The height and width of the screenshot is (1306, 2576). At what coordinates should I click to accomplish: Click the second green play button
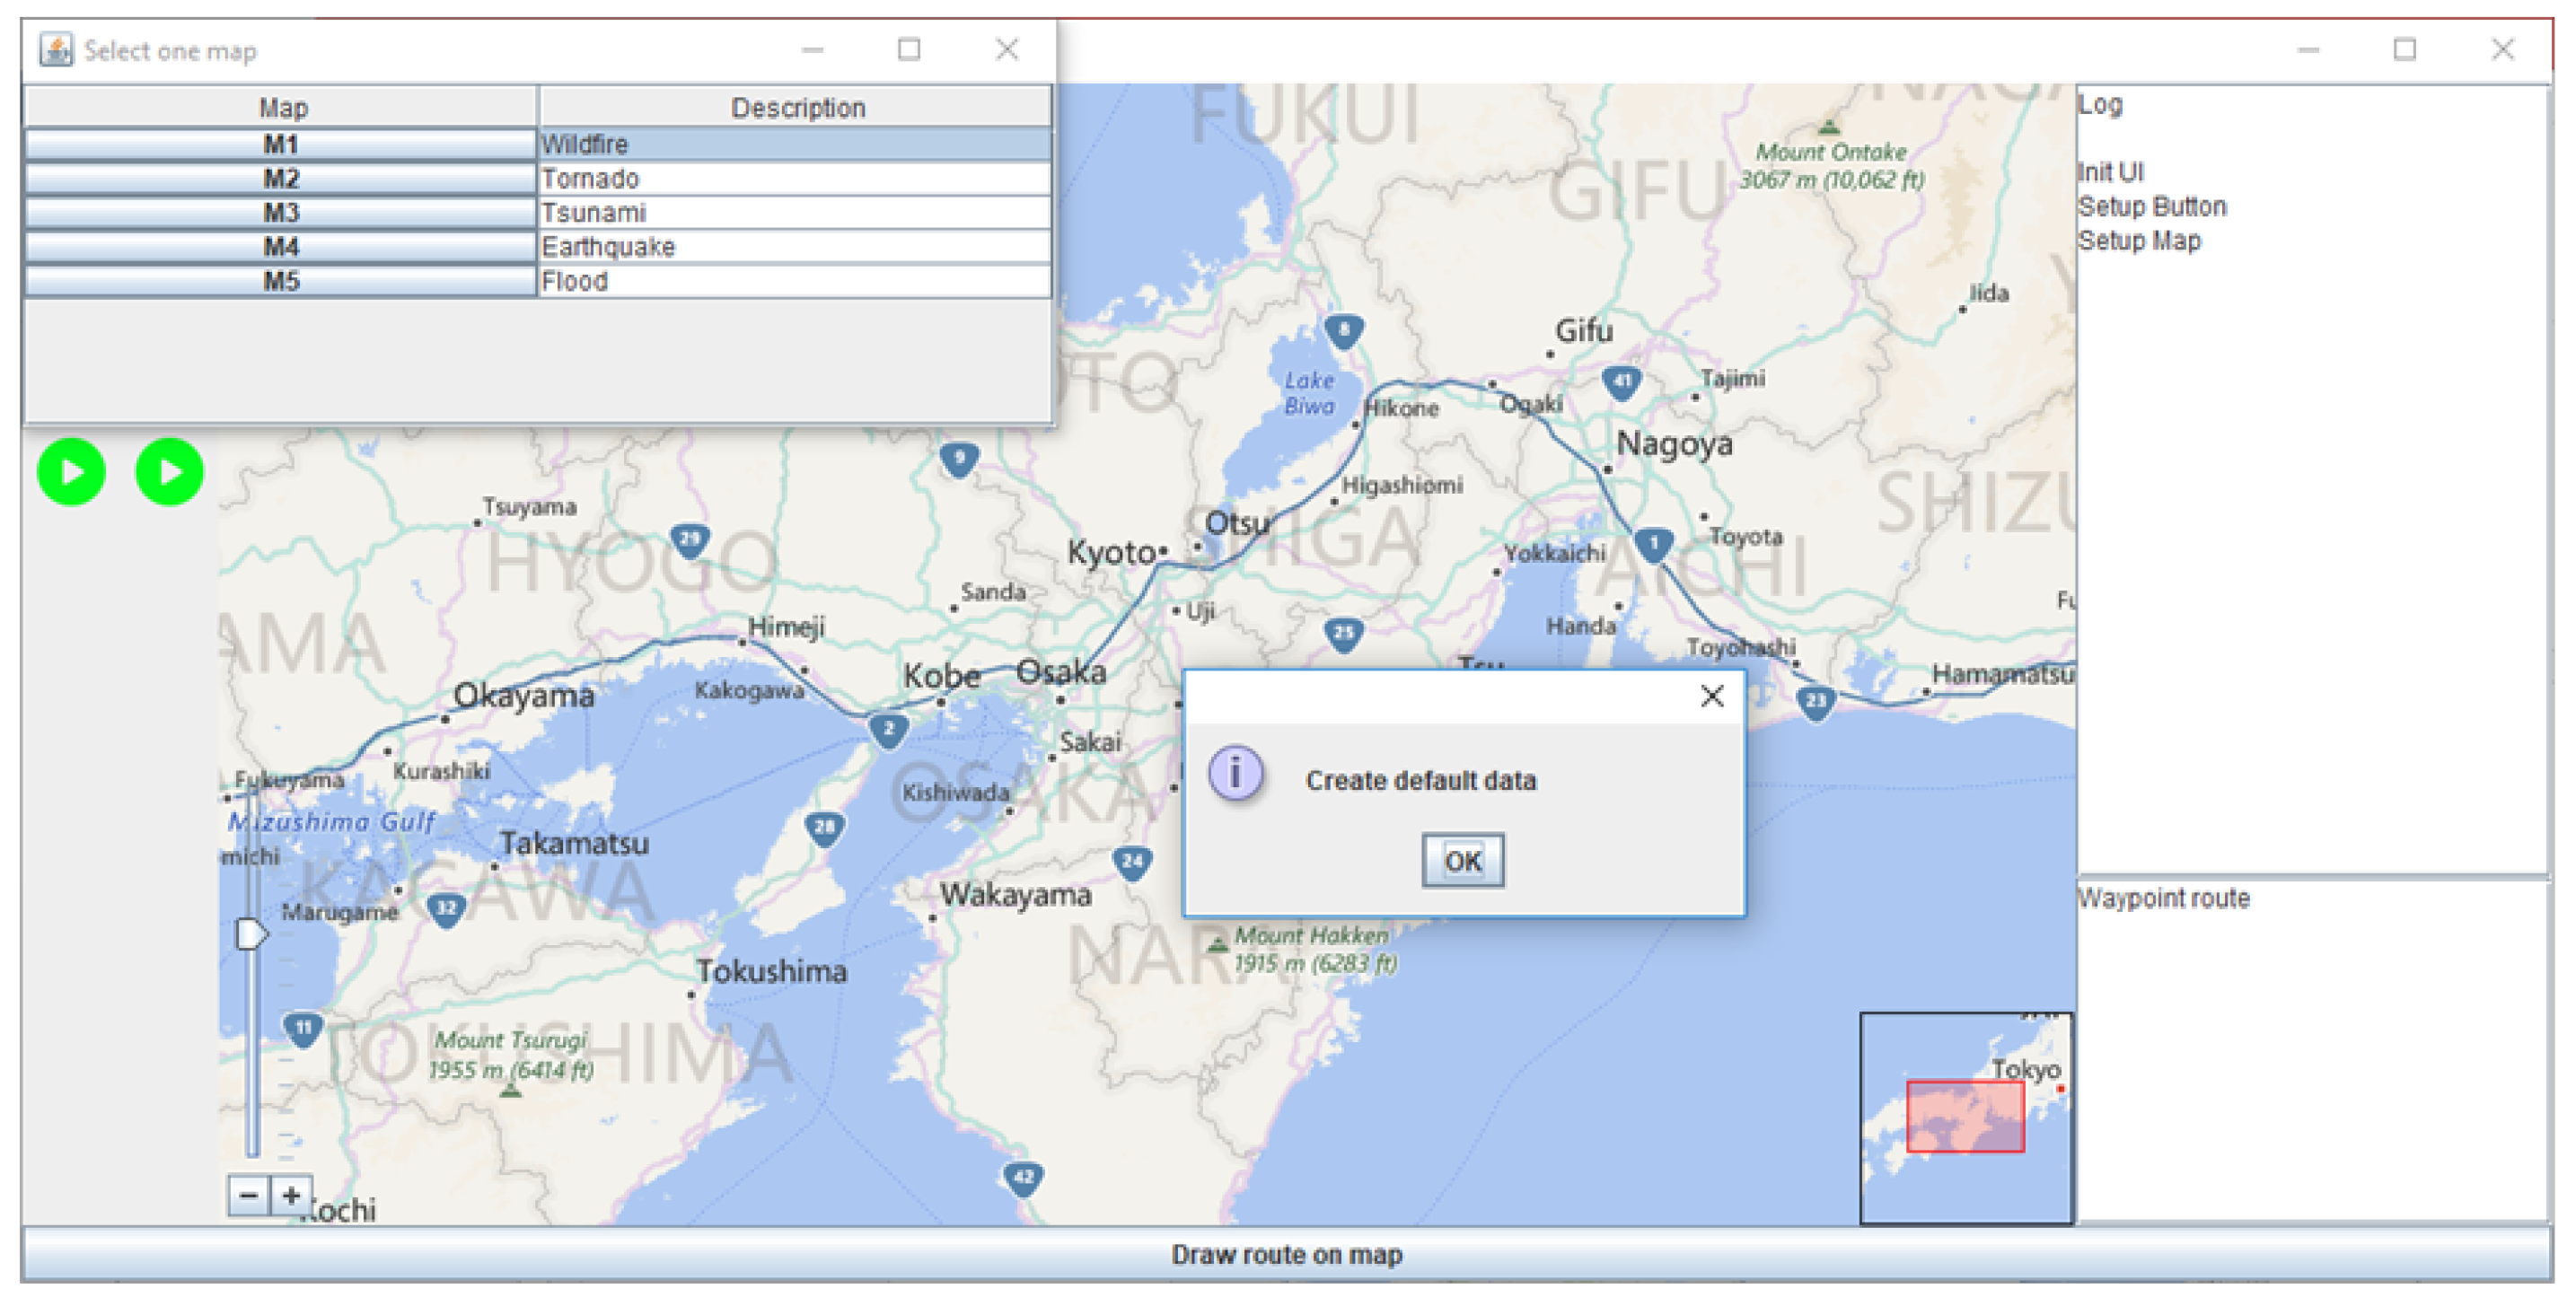(x=169, y=471)
